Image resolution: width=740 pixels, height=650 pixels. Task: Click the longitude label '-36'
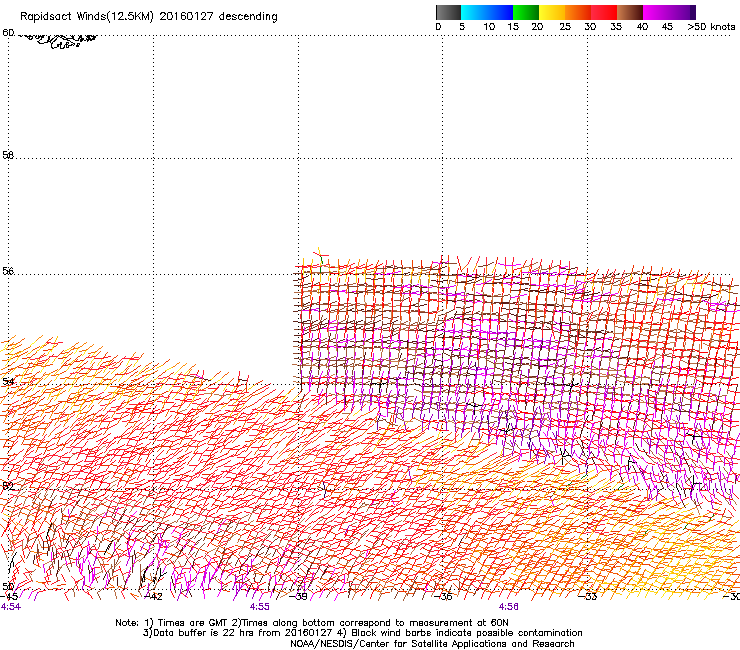pyautogui.click(x=444, y=597)
